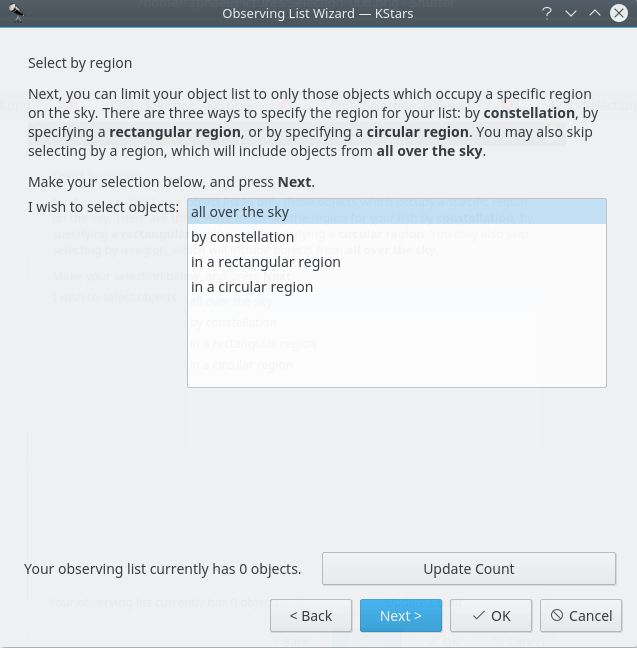Click the empty area of the region list box
637x648 pixels.
point(396,345)
